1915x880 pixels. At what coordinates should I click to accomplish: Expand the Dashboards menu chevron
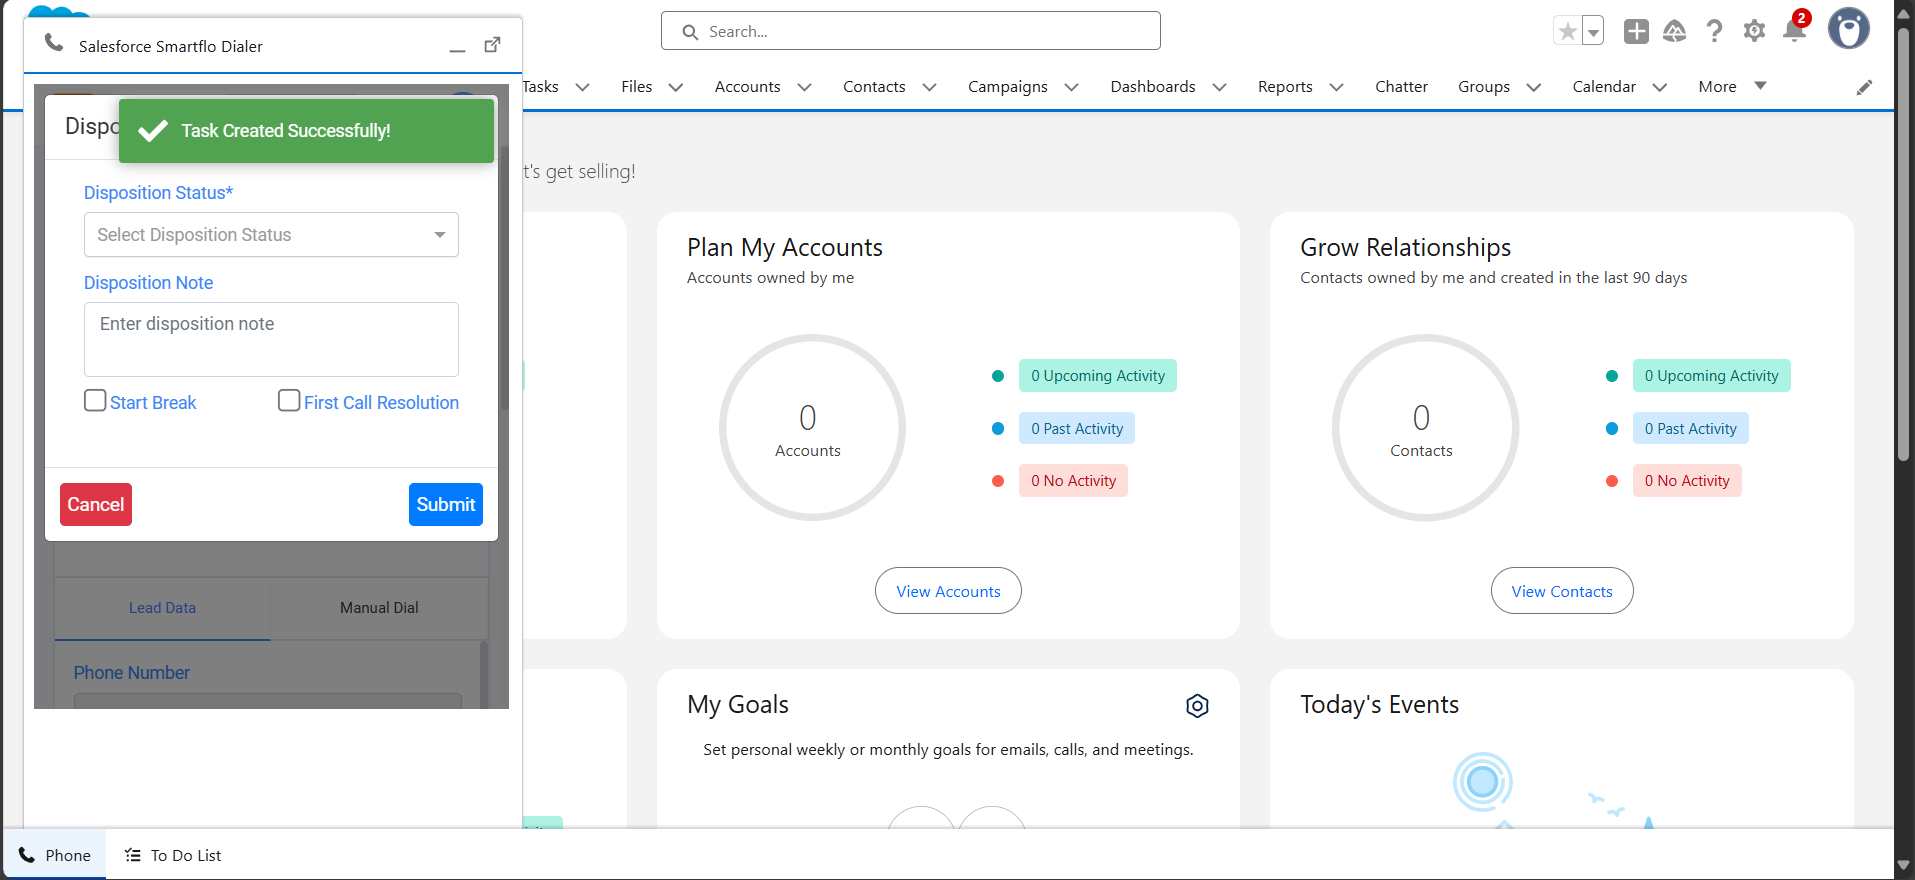pyautogui.click(x=1220, y=87)
